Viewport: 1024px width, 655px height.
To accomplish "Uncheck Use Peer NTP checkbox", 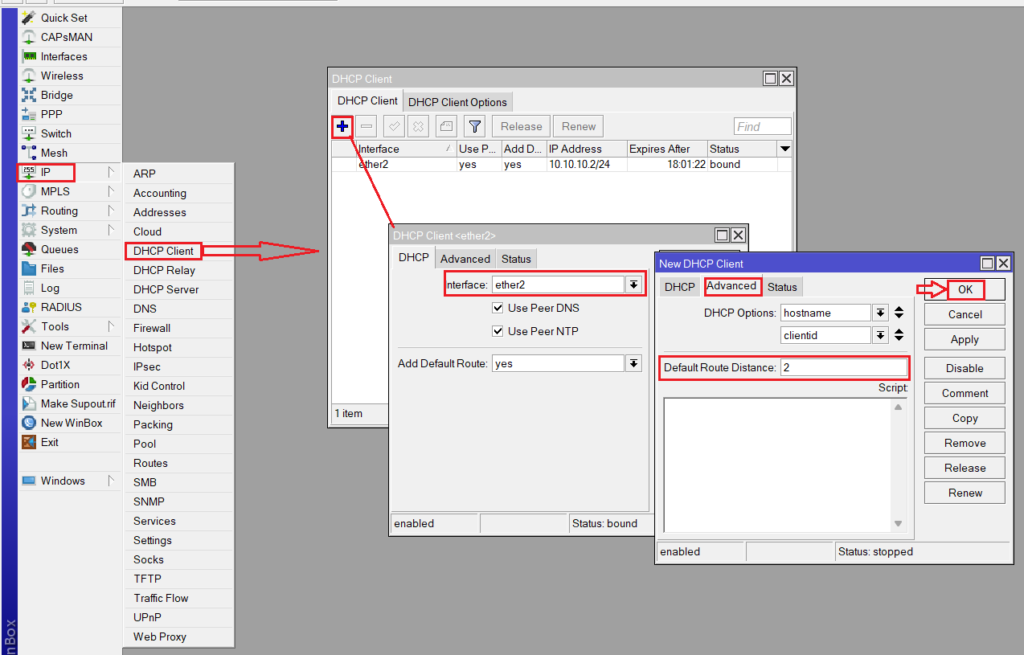I will pyautogui.click(x=498, y=331).
